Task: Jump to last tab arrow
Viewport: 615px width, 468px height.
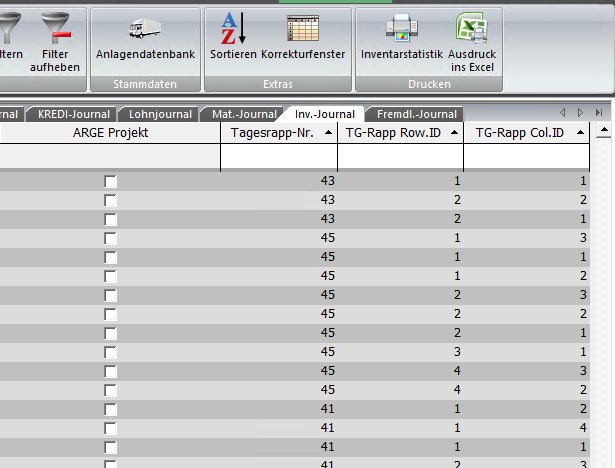Action: [598, 113]
